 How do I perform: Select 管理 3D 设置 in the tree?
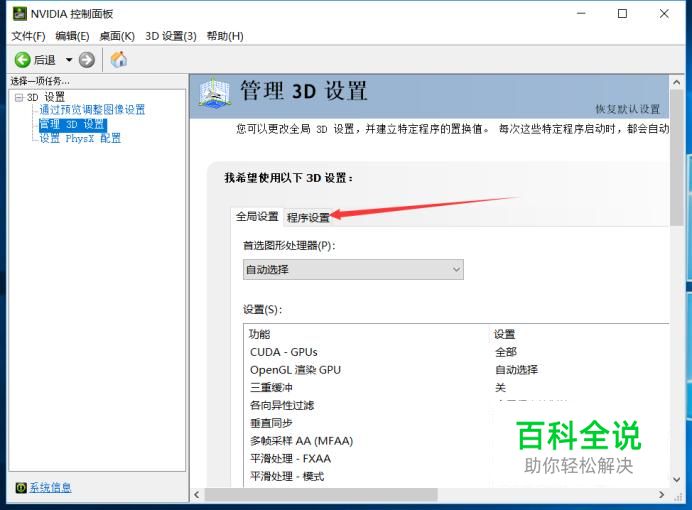click(72, 124)
